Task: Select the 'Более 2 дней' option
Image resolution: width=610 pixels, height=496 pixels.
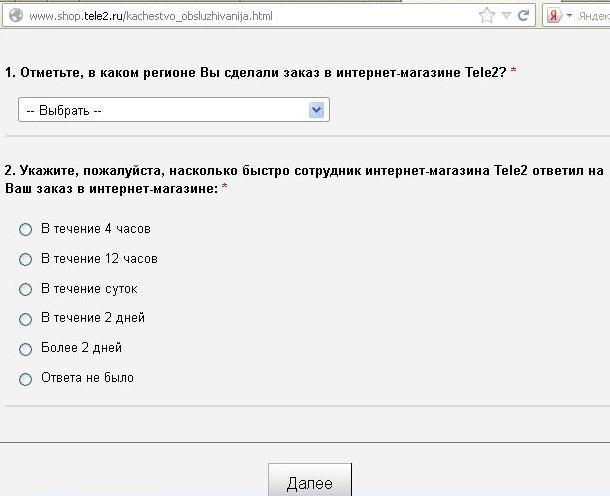Action: coord(26,349)
